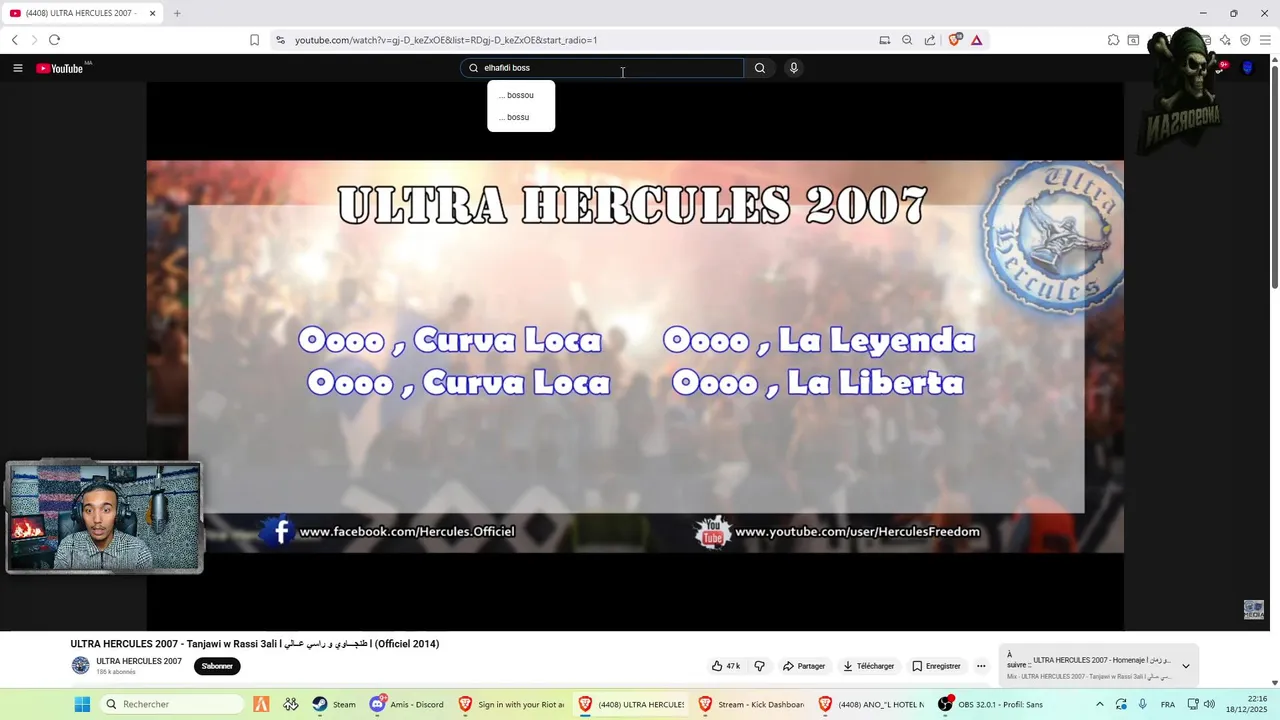Subscribe with the S'abonner button

point(217,666)
